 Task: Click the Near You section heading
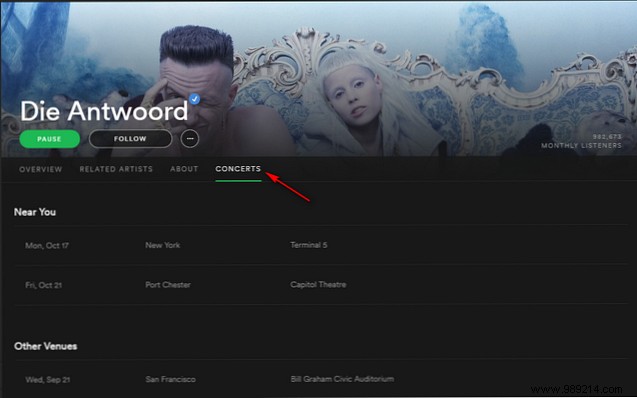click(x=35, y=212)
